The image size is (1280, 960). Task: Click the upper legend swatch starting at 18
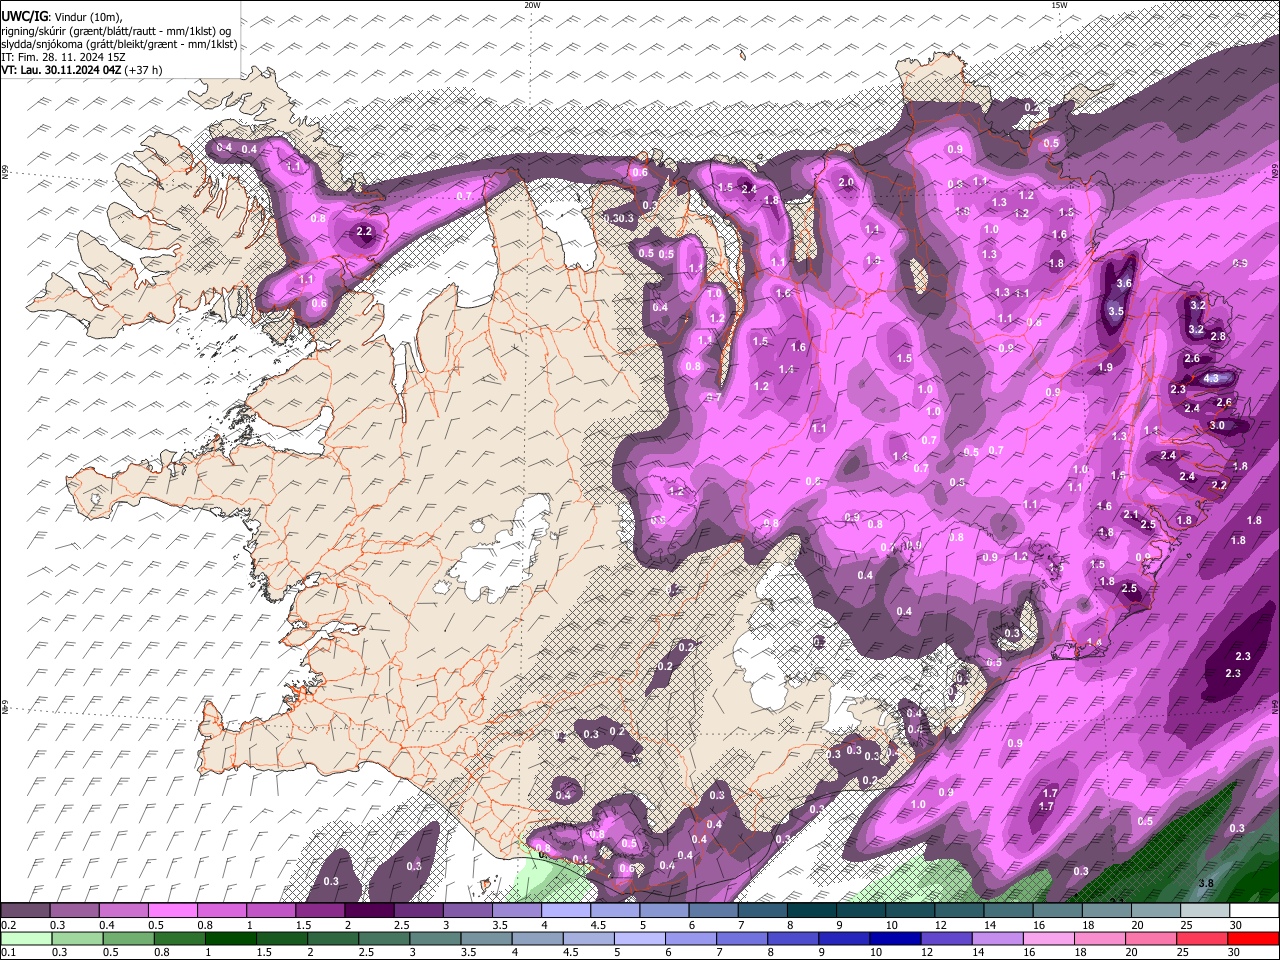(x=1107, y=911)
